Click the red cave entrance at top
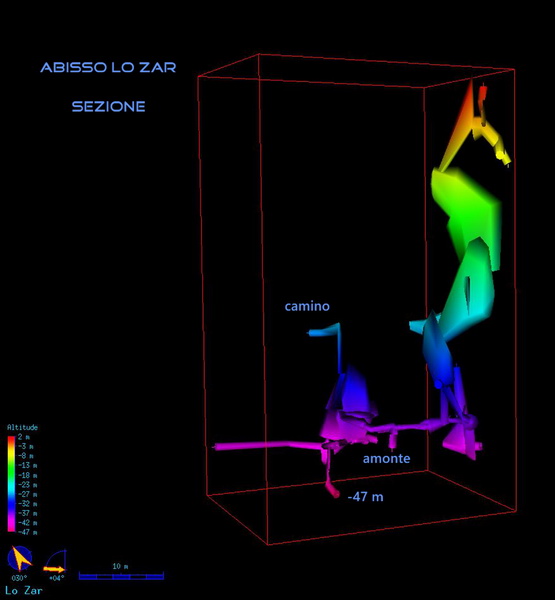 click(483, 93)
